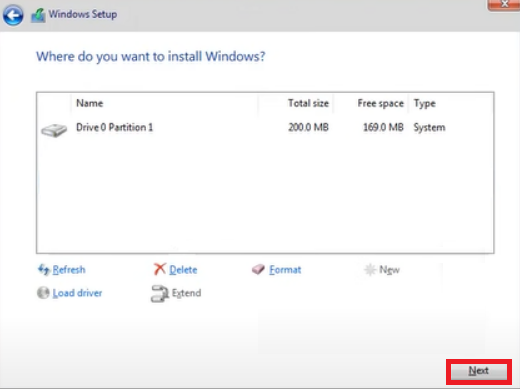The image size is (520, 389).
Task: Click the Extend partition icon
Action: point(160,293)
